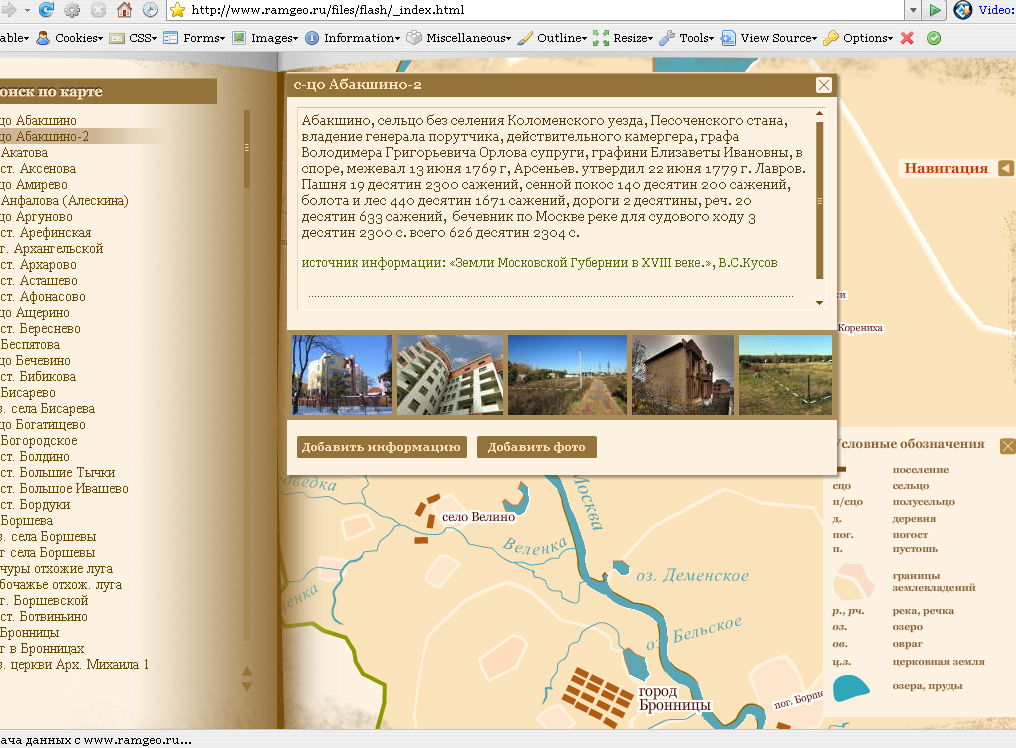The width and height of the screenshot is (1016, 748).
Task: Open the Resize dropdown menu
Action: click(x=623, y=38)
